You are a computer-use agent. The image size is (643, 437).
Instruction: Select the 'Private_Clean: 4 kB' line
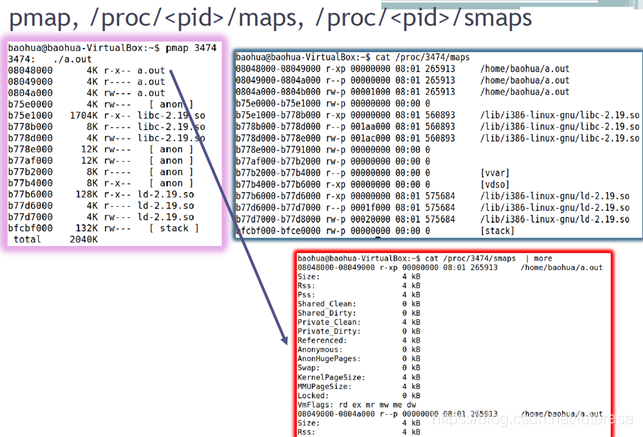pyautogui.click(x=359, y=322)
